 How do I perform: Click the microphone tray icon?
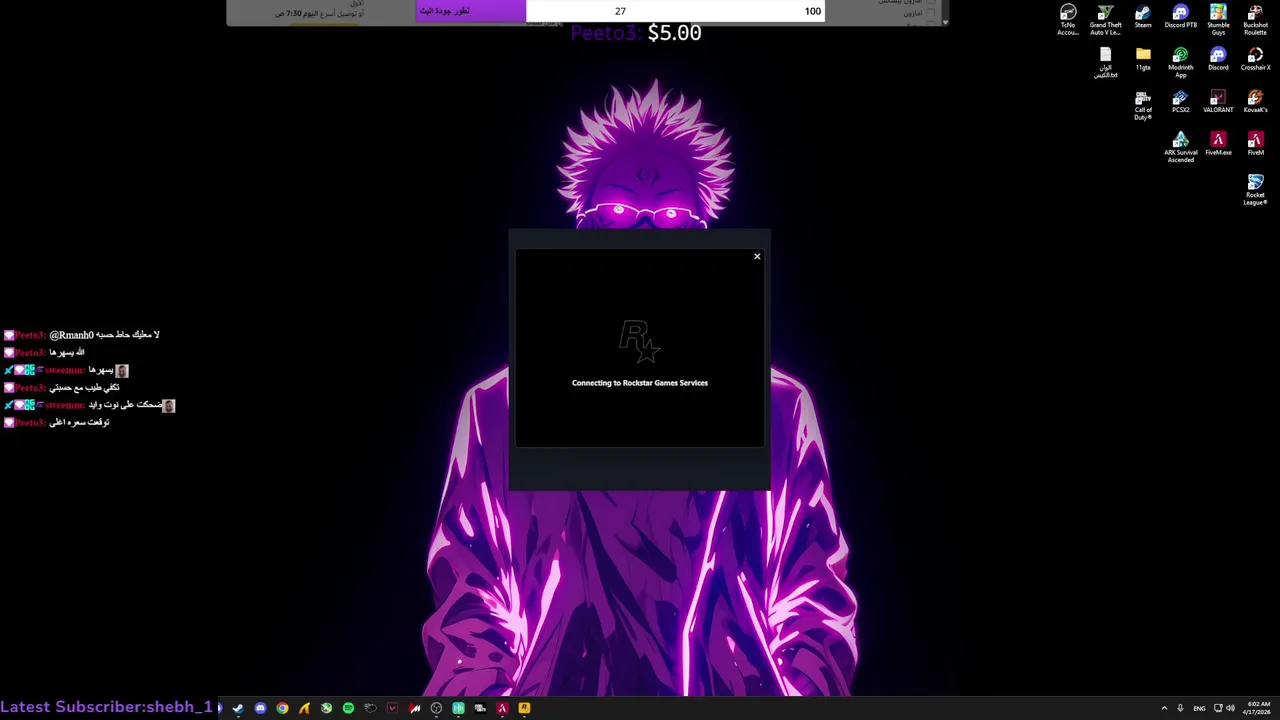[x=1181, y=708]
